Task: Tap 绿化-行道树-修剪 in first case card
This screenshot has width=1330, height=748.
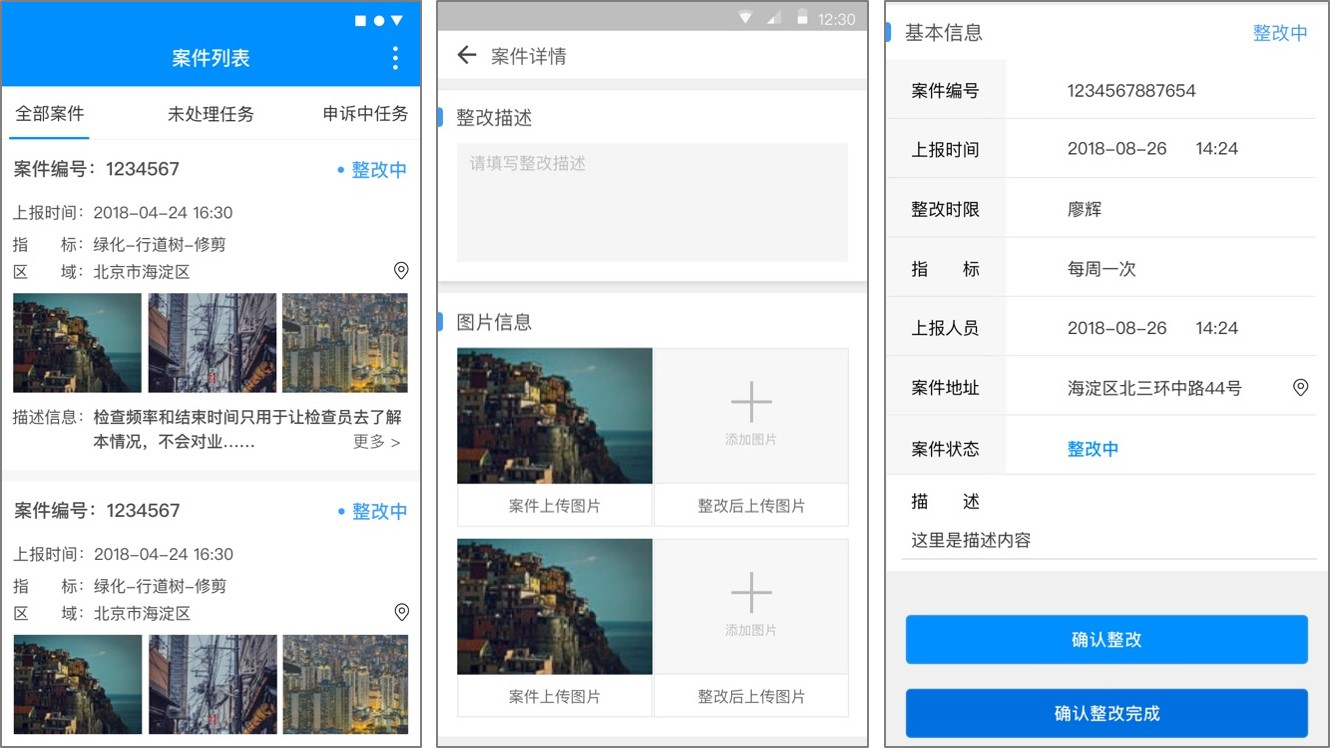Action: pos(160,244)
